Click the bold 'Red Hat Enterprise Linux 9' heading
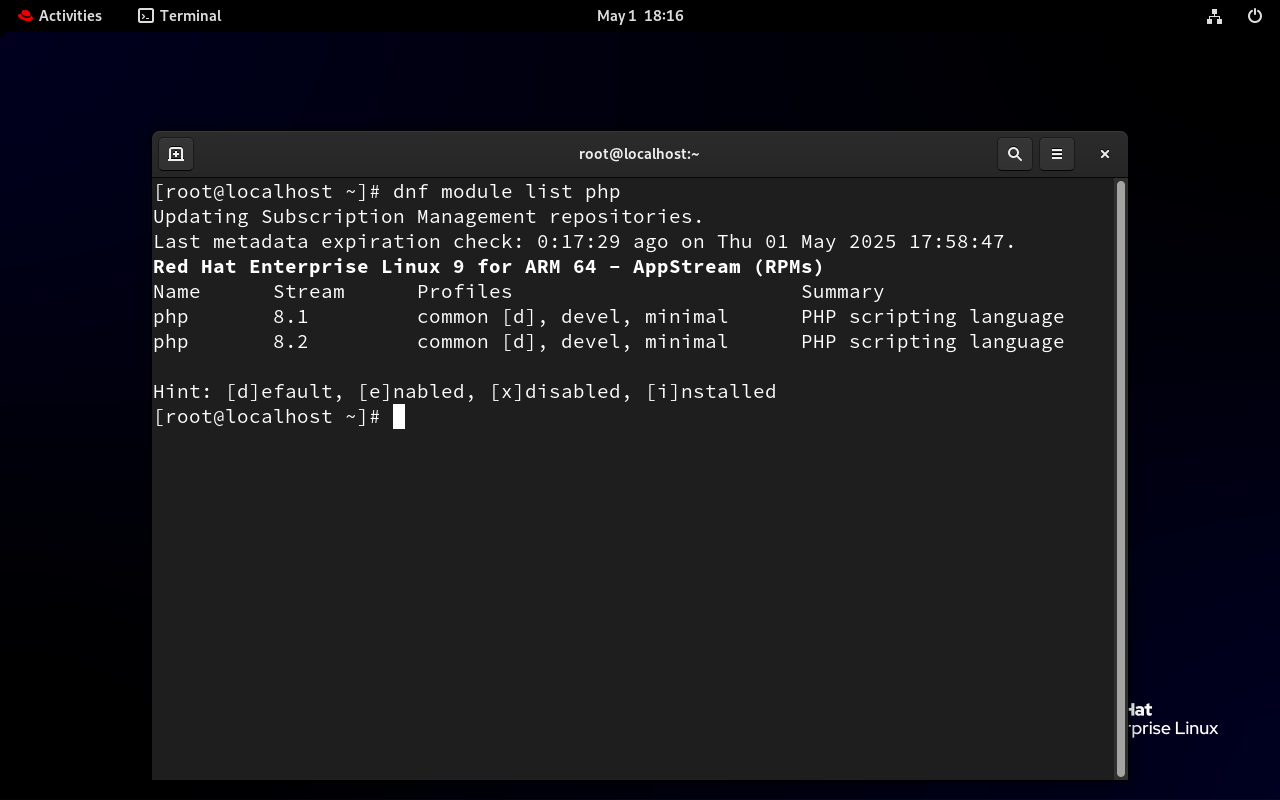The height and width of the screenshot is (800, 1280). tap(488, 267)
